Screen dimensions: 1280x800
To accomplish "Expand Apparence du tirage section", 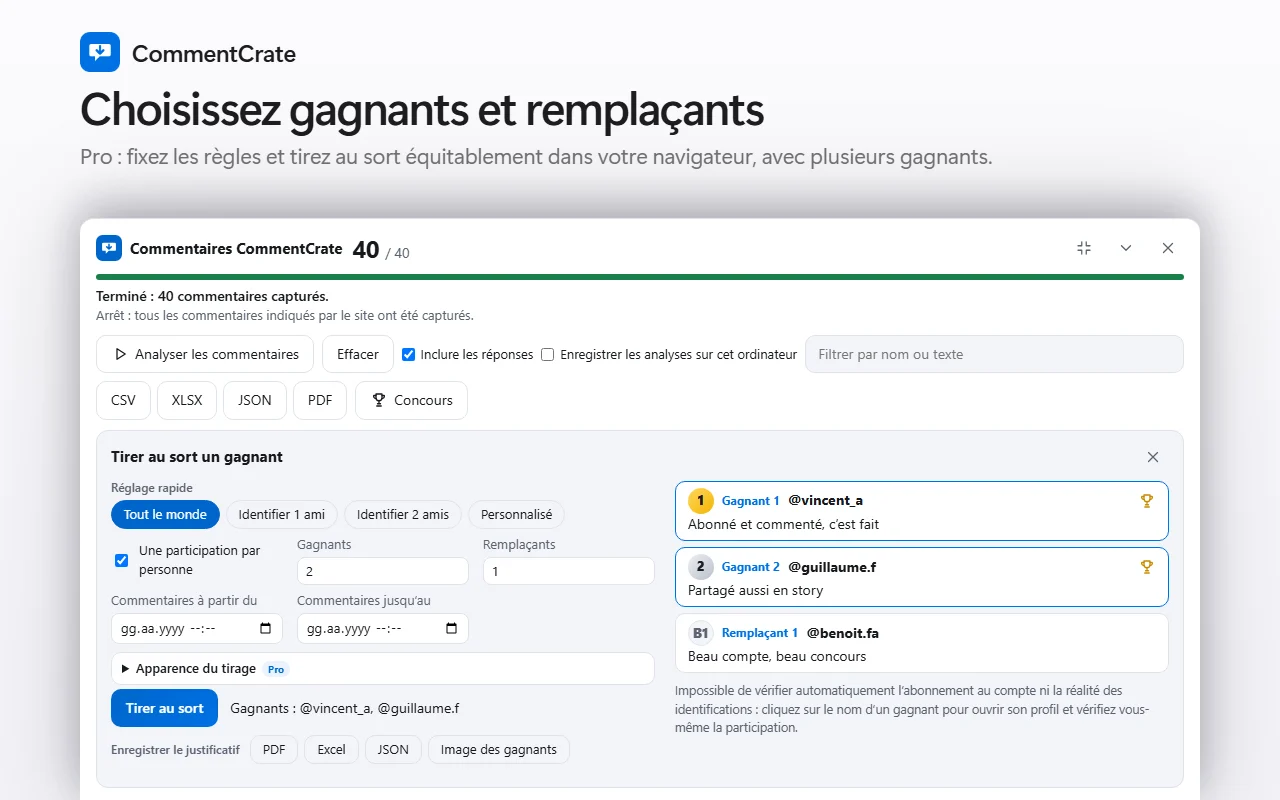I will coord(383,669).
